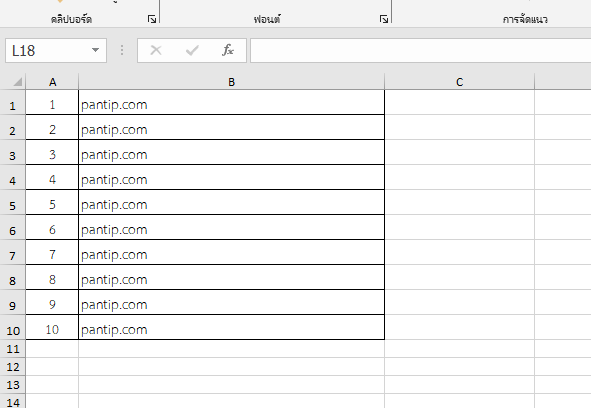
Task: Expand the Name Box dropdown arrow
Action: tap(95, 50)
